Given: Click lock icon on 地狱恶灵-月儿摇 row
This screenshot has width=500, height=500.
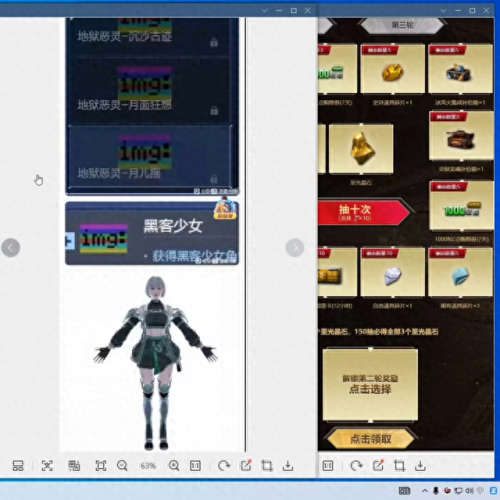Looking at the screenshot, I should click(x=214, y=179).
